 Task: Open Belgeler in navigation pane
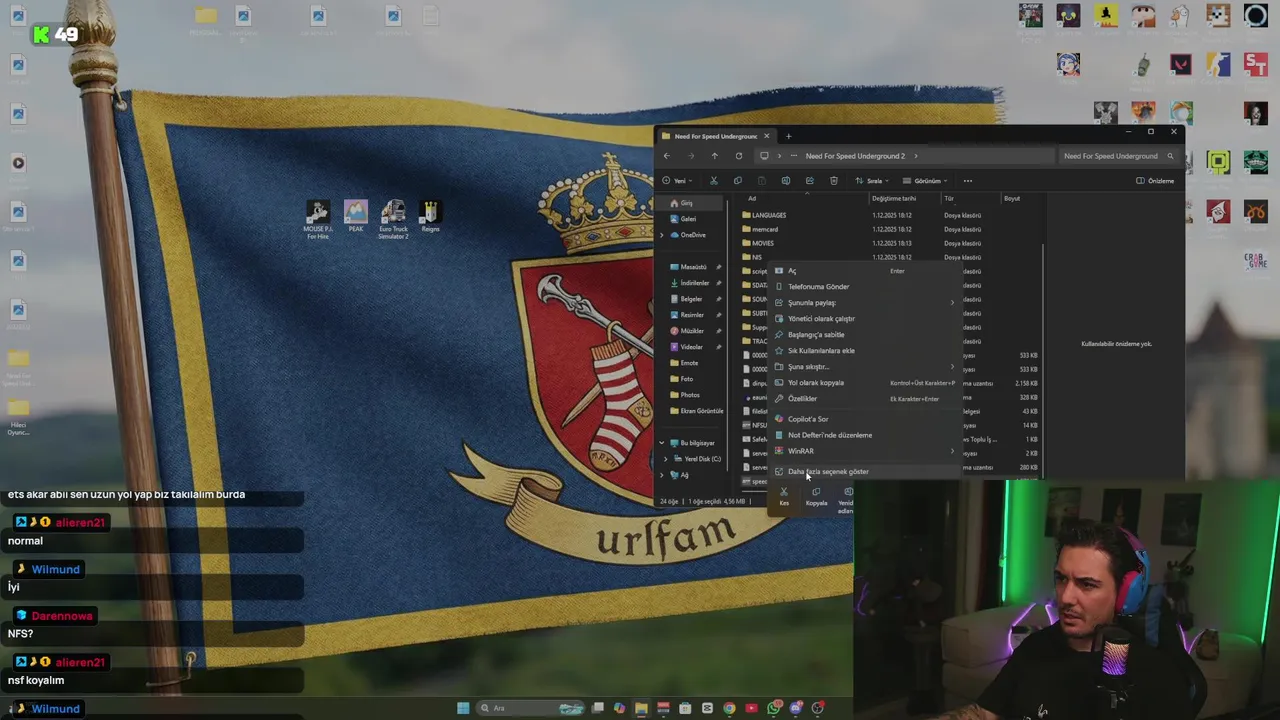point(686,299)
